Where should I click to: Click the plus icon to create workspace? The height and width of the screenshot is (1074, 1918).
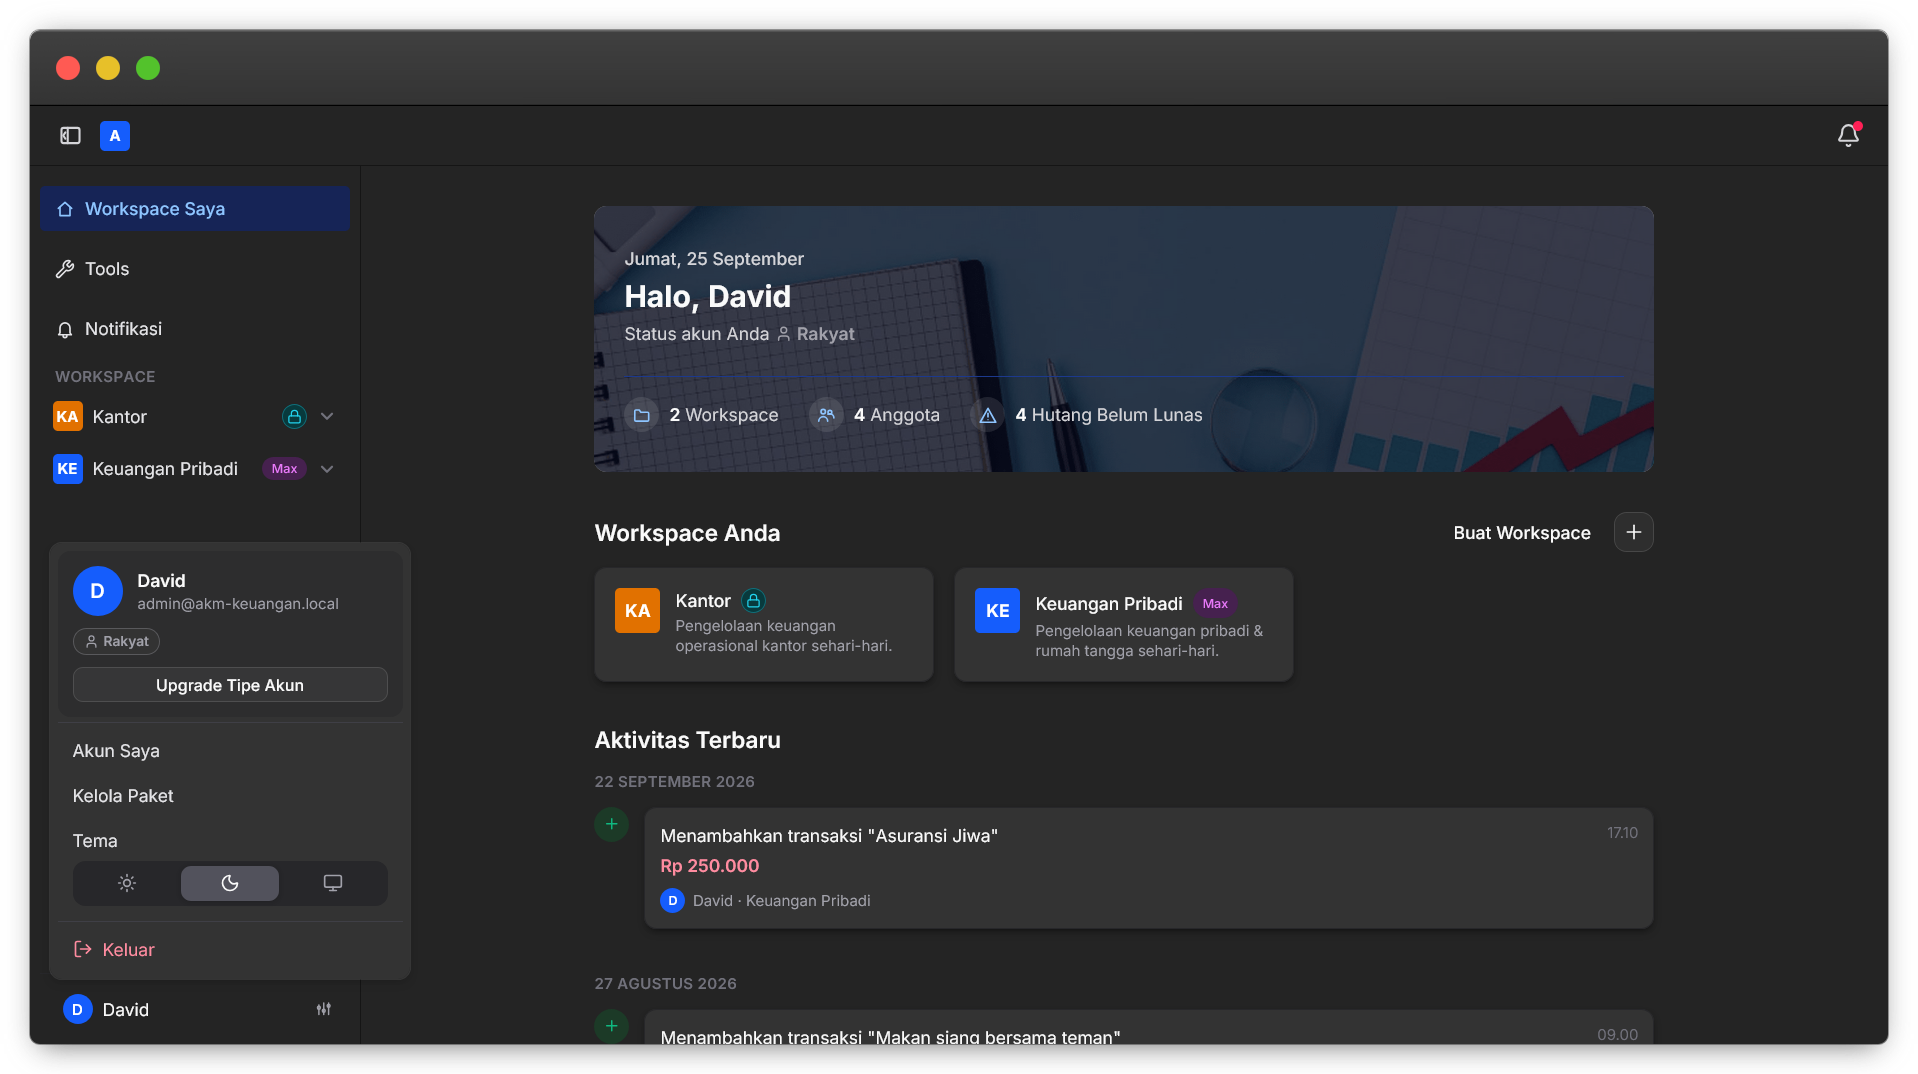1633,532
